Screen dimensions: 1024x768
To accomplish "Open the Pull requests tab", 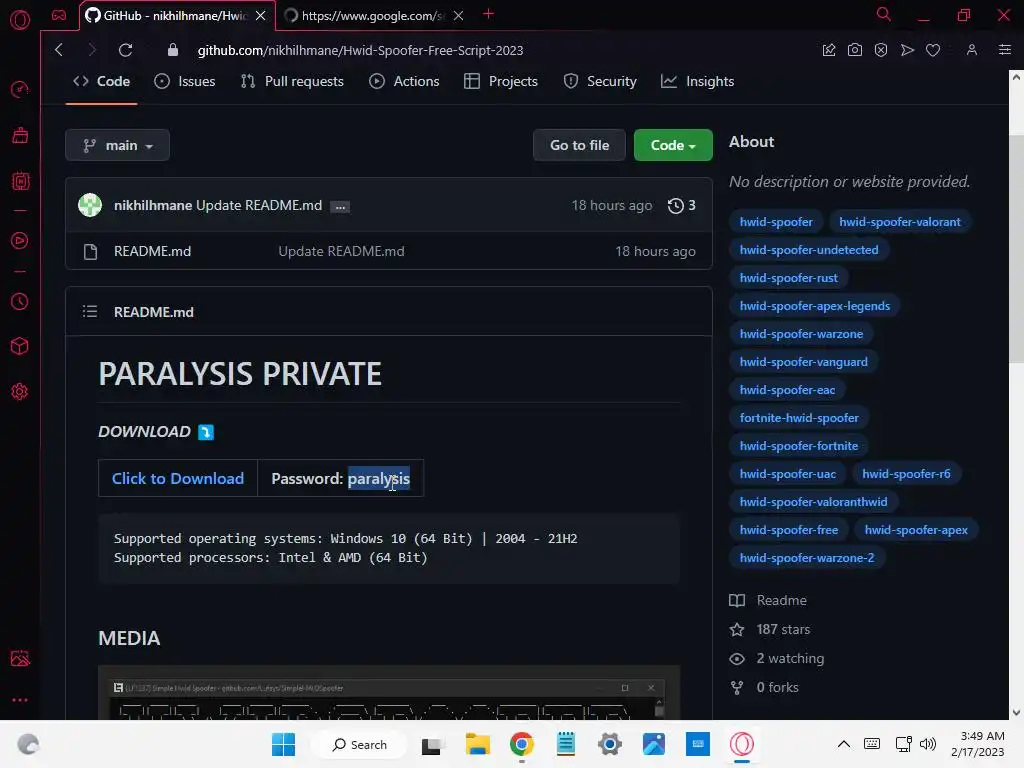I will [292, 82].
